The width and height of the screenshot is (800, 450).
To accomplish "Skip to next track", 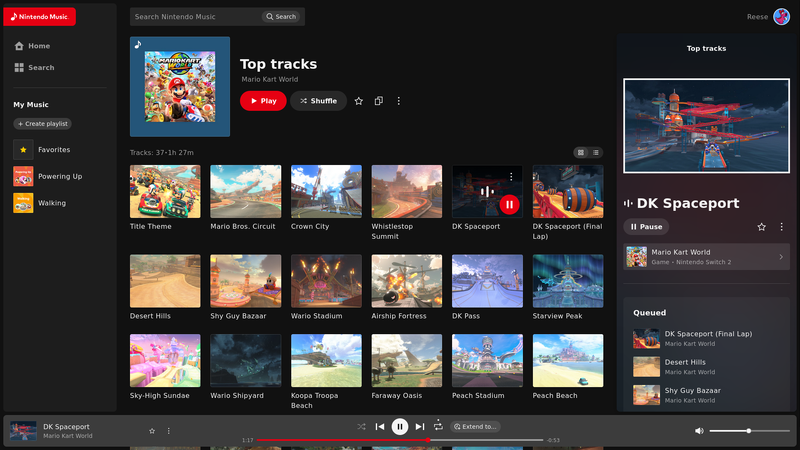I will pos(420,427).
